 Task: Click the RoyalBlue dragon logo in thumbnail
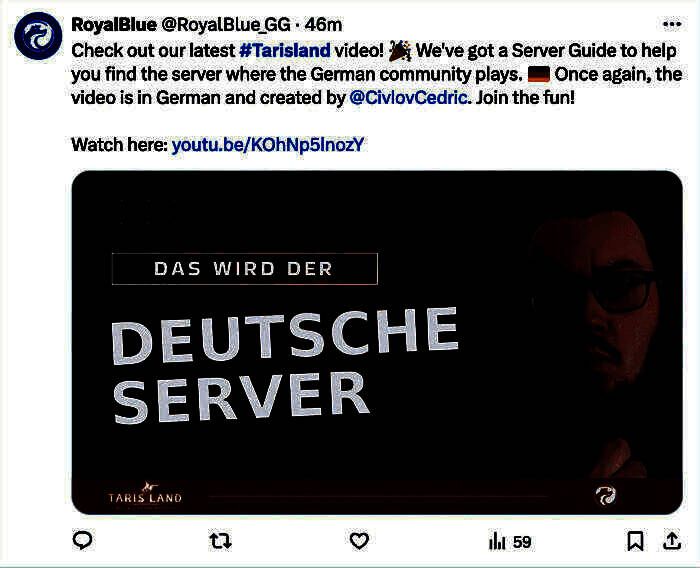pyautogui.click(x=606, y=496)
